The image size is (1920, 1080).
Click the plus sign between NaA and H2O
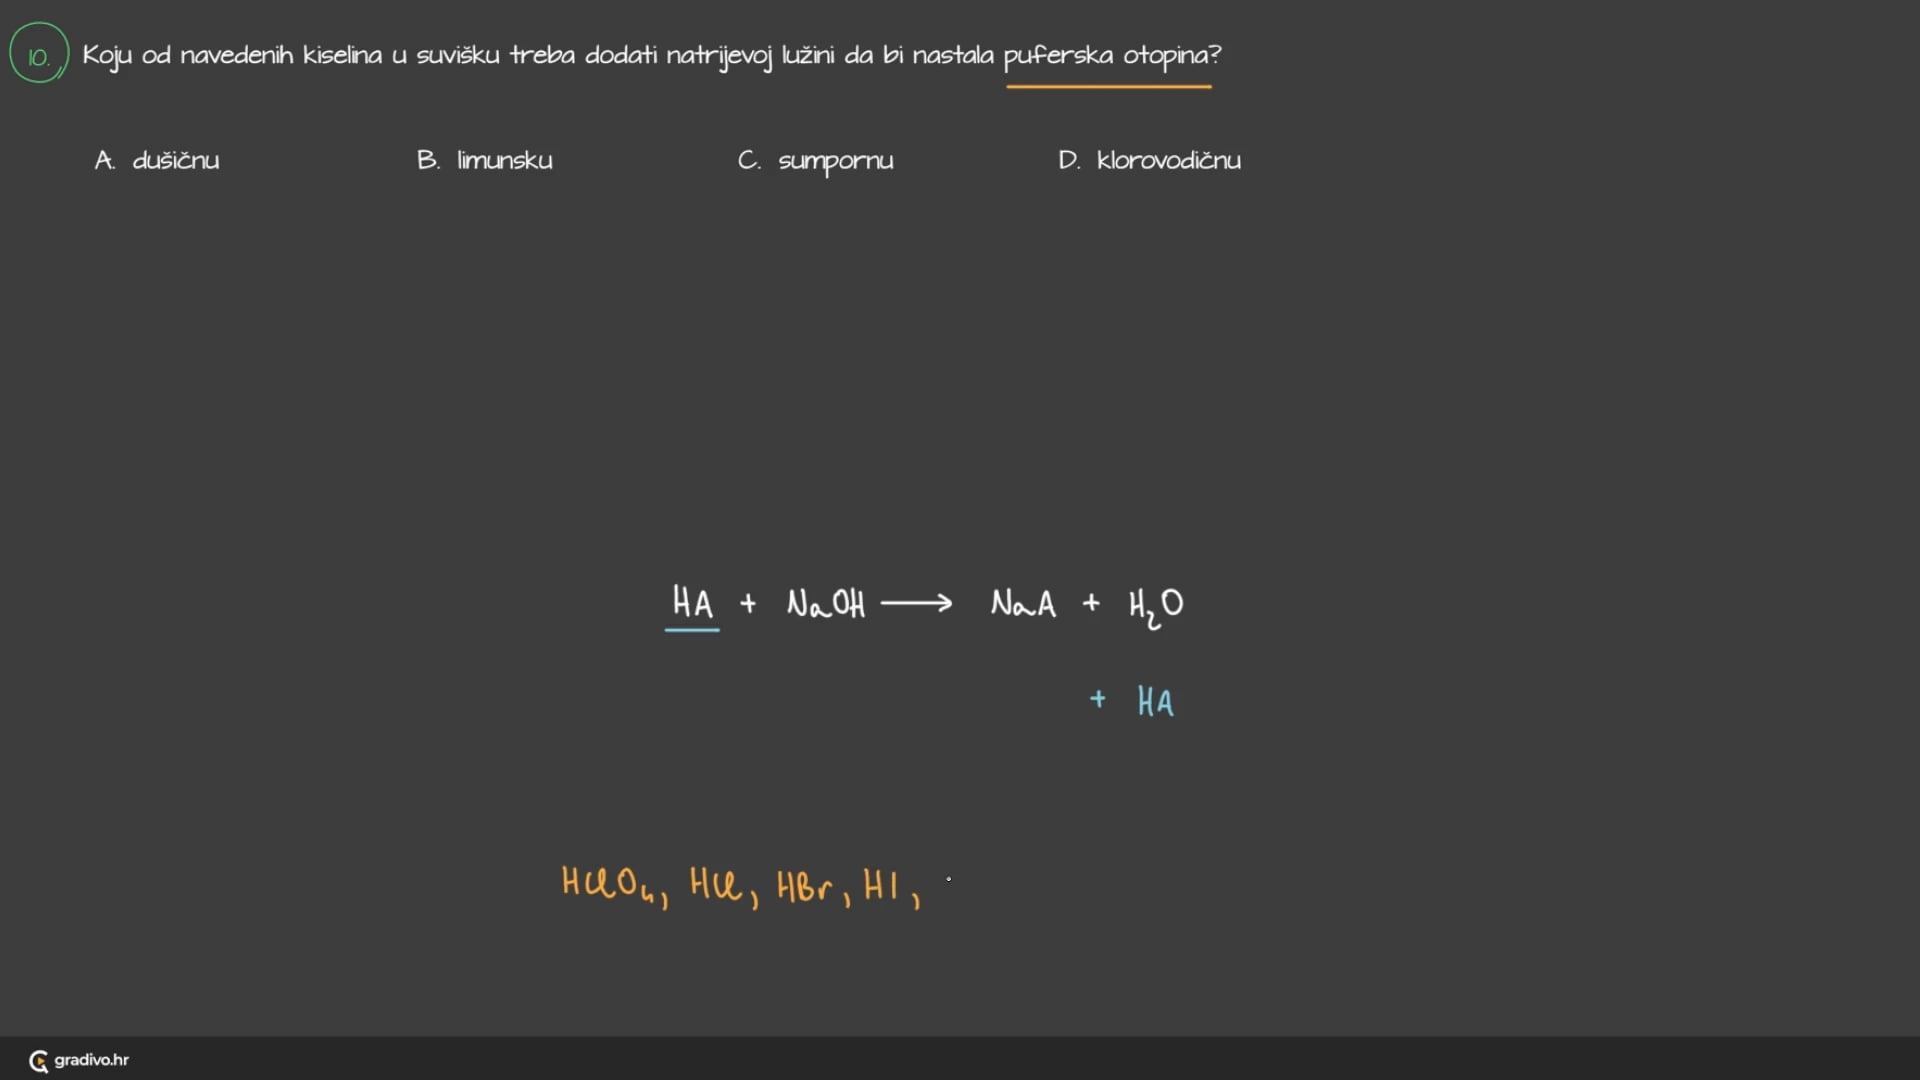click(x=1091, y=603)
